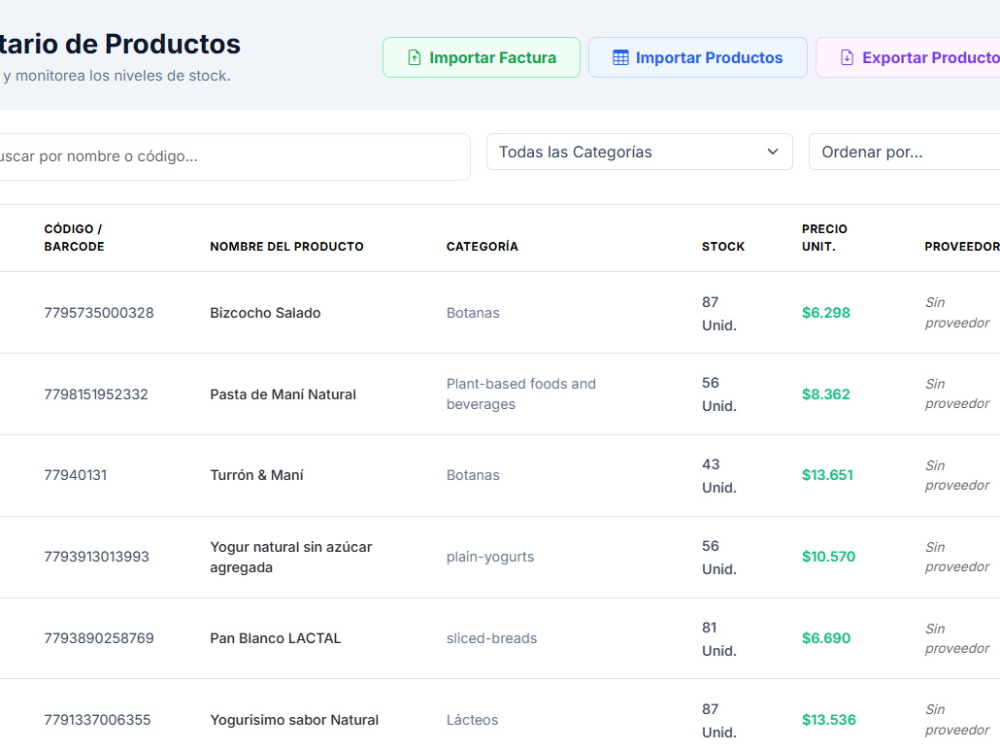Click the plain-yogurts category label

coord(490,557)
